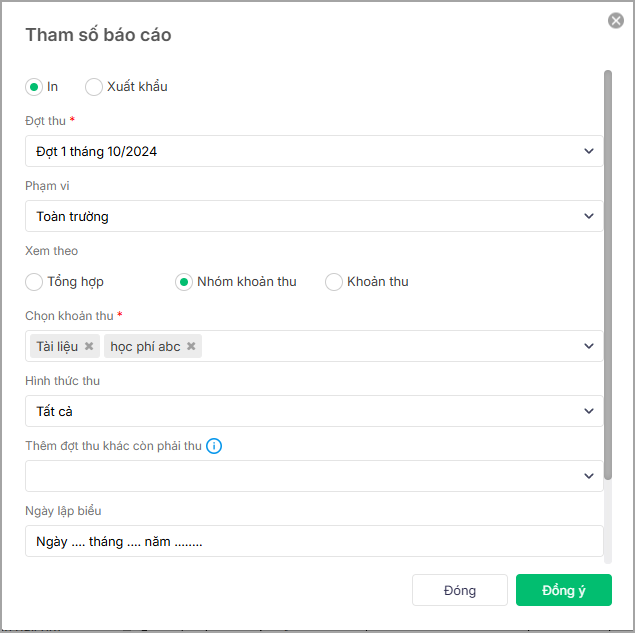Choose the Tổng hợp view option
635x633 pixels.
tap(34, 282)
